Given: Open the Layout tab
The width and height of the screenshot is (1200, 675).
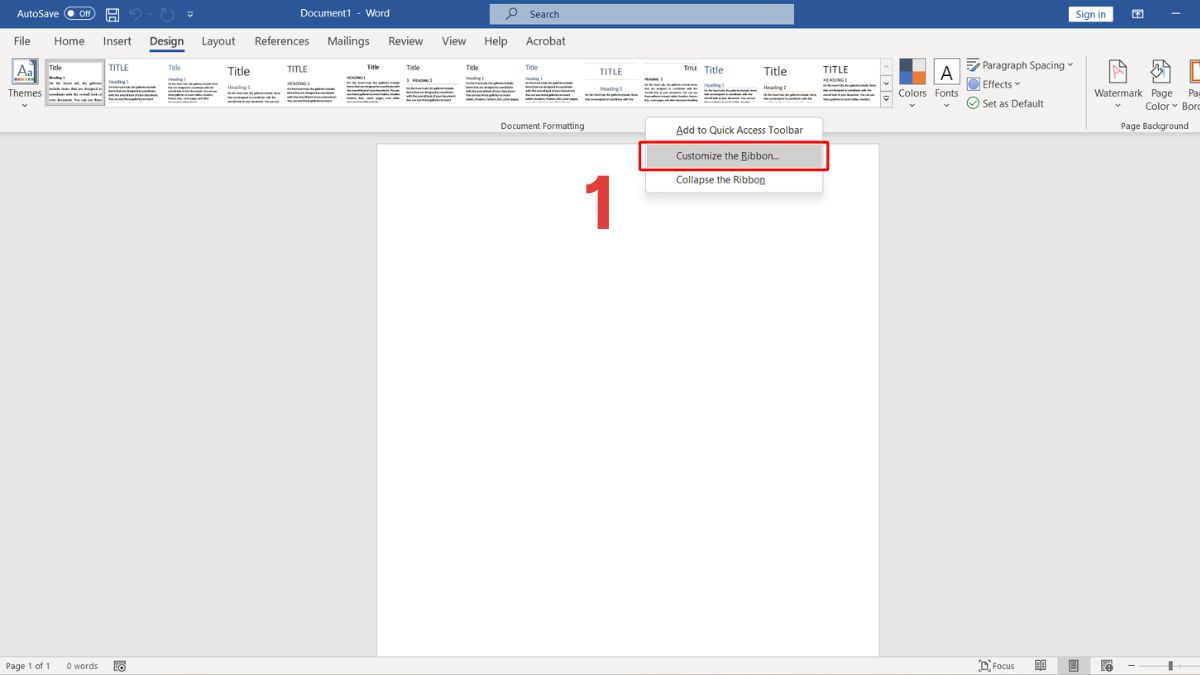Looking at the screenshot, I should point(218,41).
